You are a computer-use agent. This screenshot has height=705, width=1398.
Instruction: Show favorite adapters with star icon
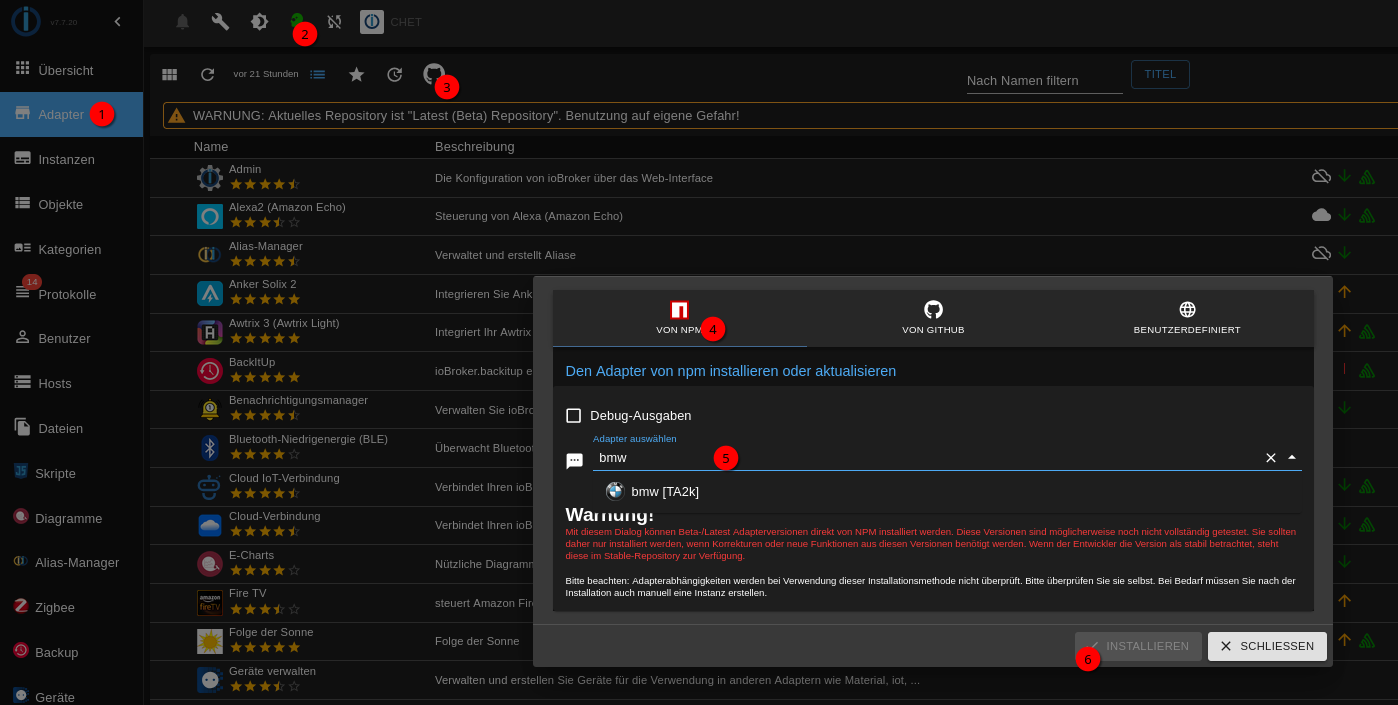[356, 74]
